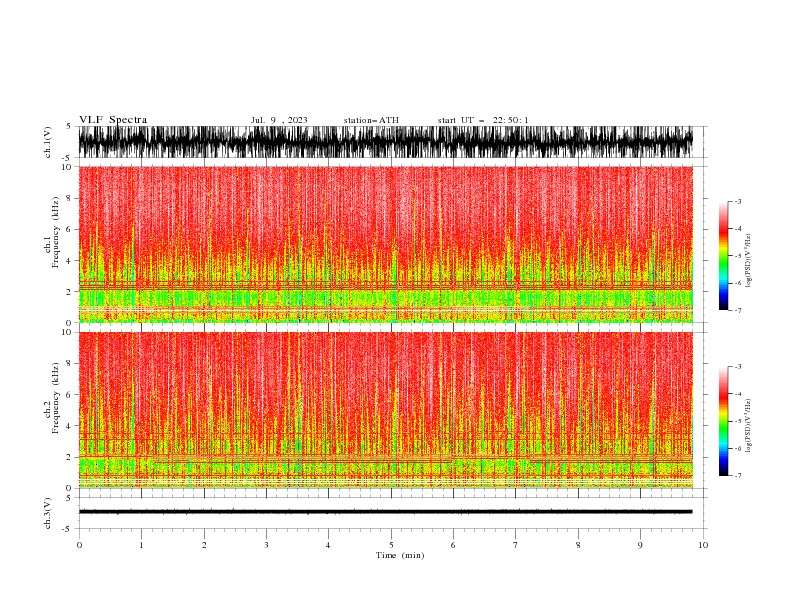The width and height of the screenshot is (792, 612).
Task: Click the ch.3 flat voltage waveform trace
Action: (x=385, y=512)
